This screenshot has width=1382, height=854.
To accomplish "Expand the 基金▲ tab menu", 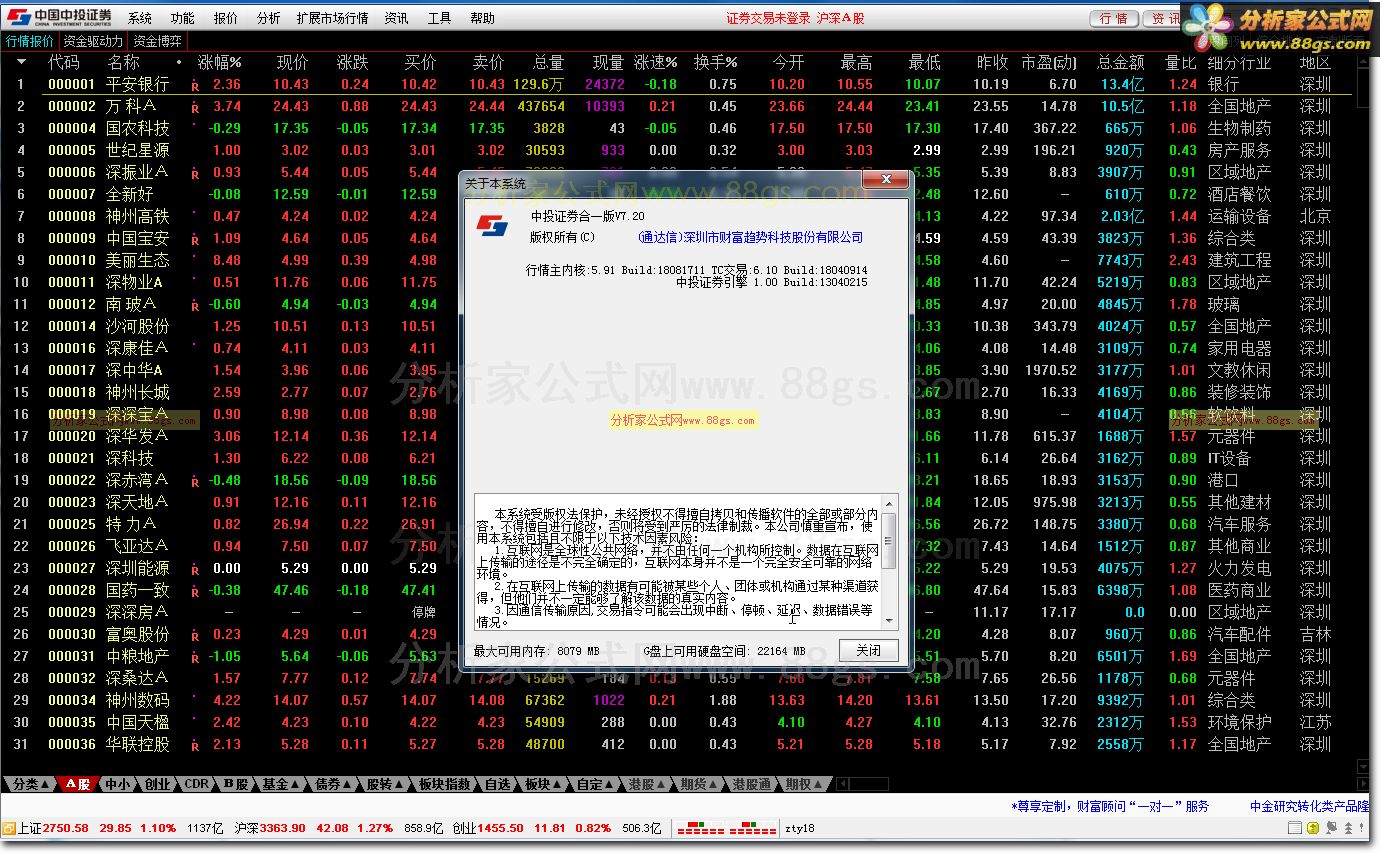I will point(282,784).
